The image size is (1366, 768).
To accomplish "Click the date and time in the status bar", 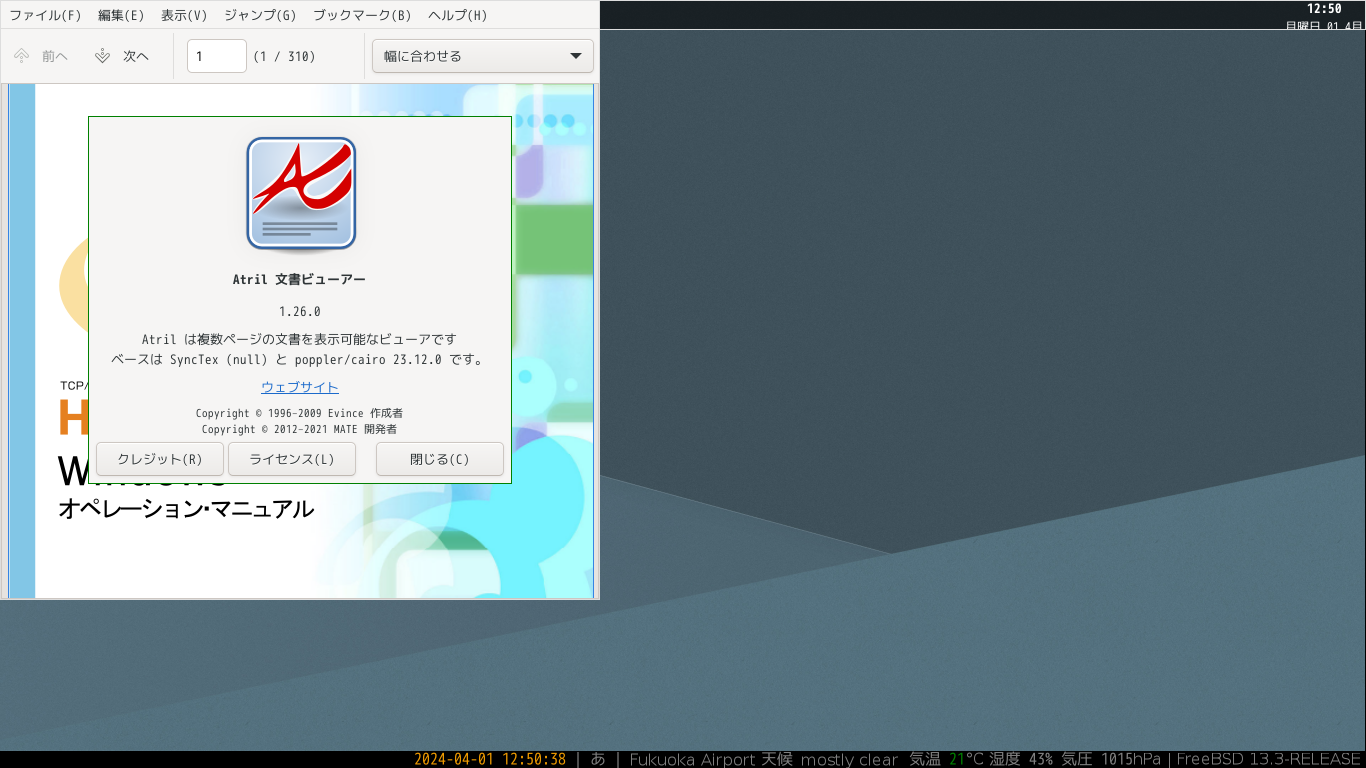I will coord(490,759).
